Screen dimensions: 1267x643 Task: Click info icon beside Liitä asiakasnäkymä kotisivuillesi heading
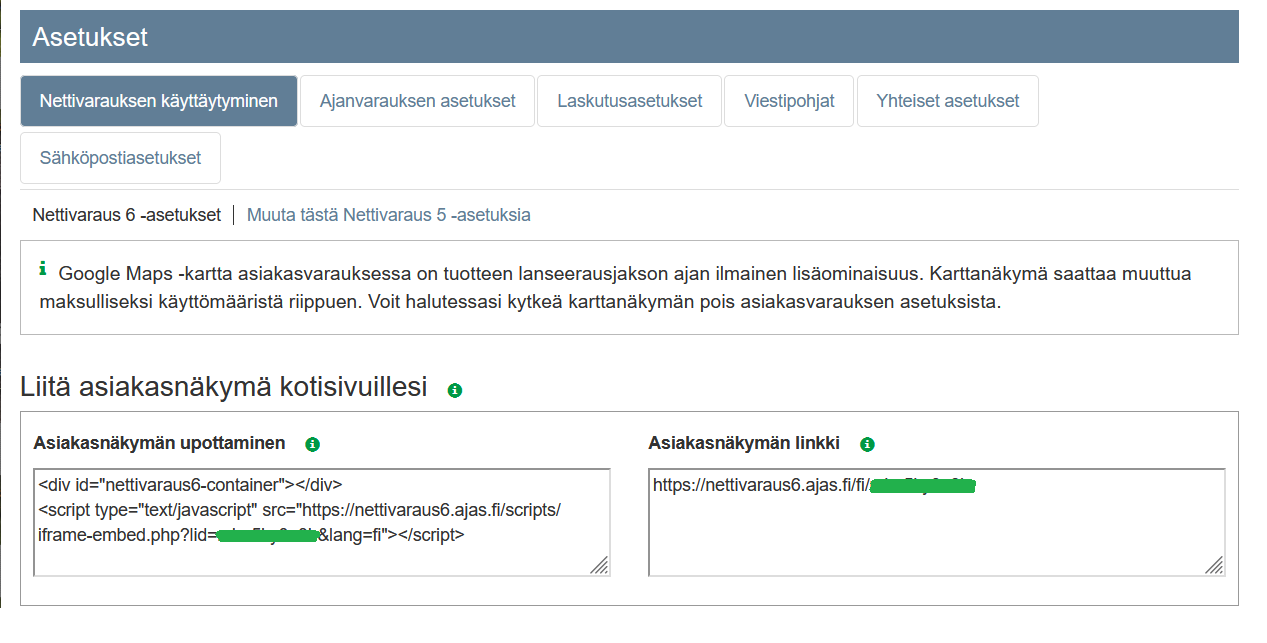[455, 390]
